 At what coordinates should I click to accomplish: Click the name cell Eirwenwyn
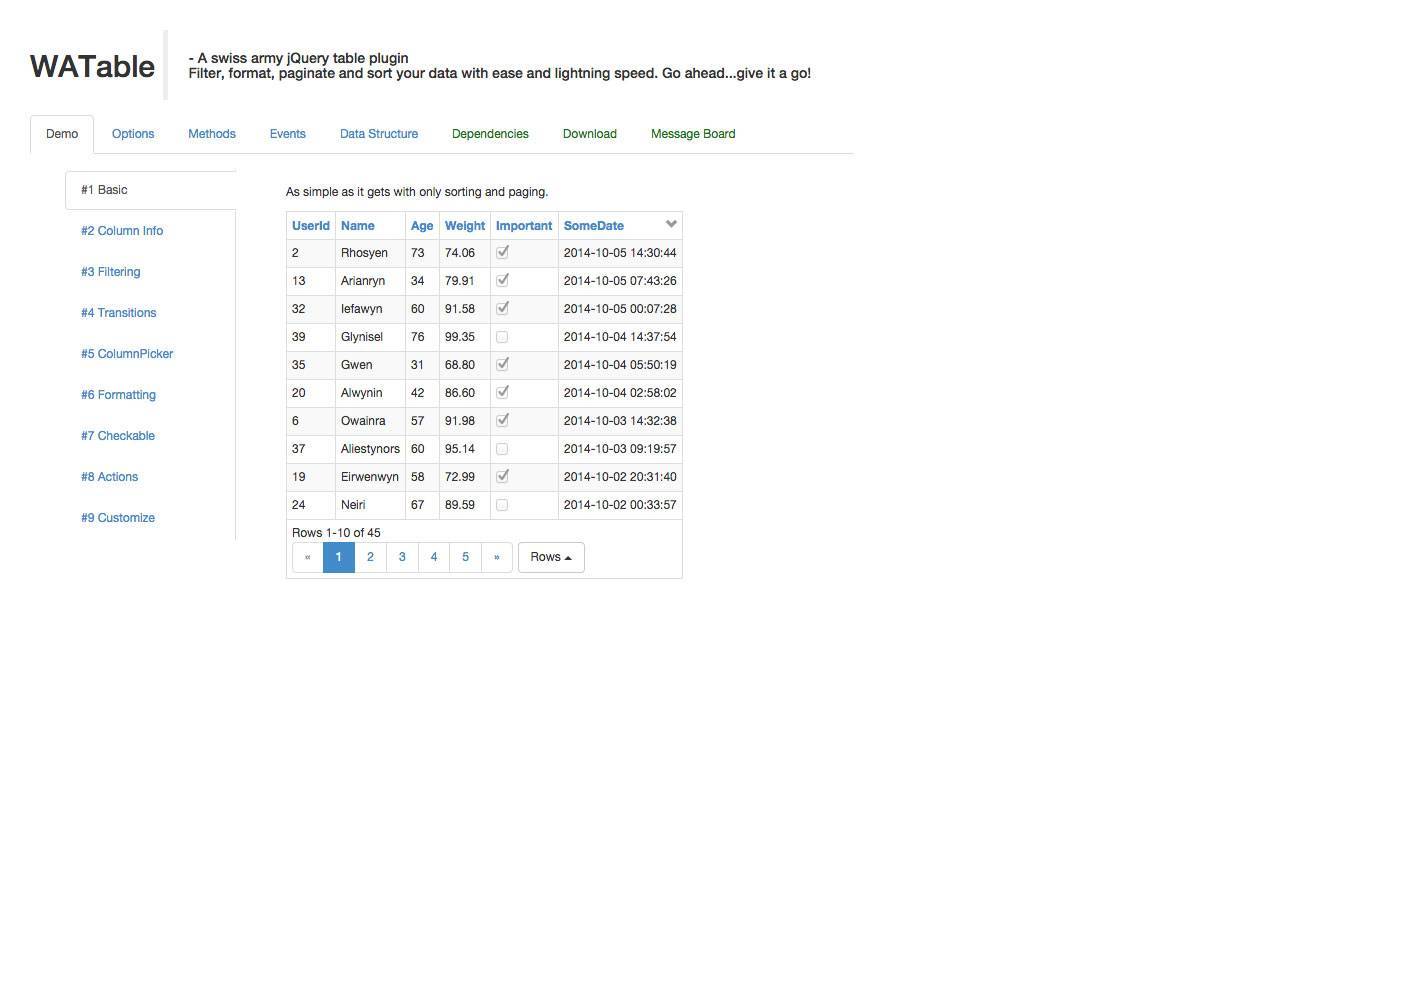click(370, 477)
